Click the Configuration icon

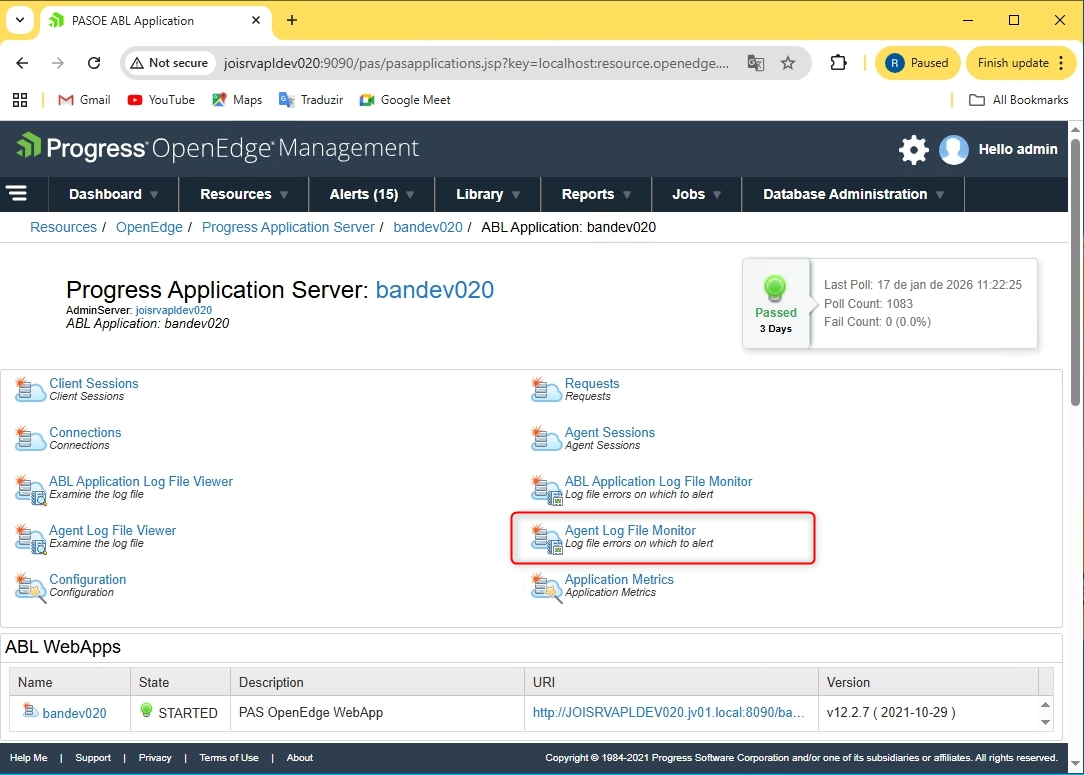[30, 586]
